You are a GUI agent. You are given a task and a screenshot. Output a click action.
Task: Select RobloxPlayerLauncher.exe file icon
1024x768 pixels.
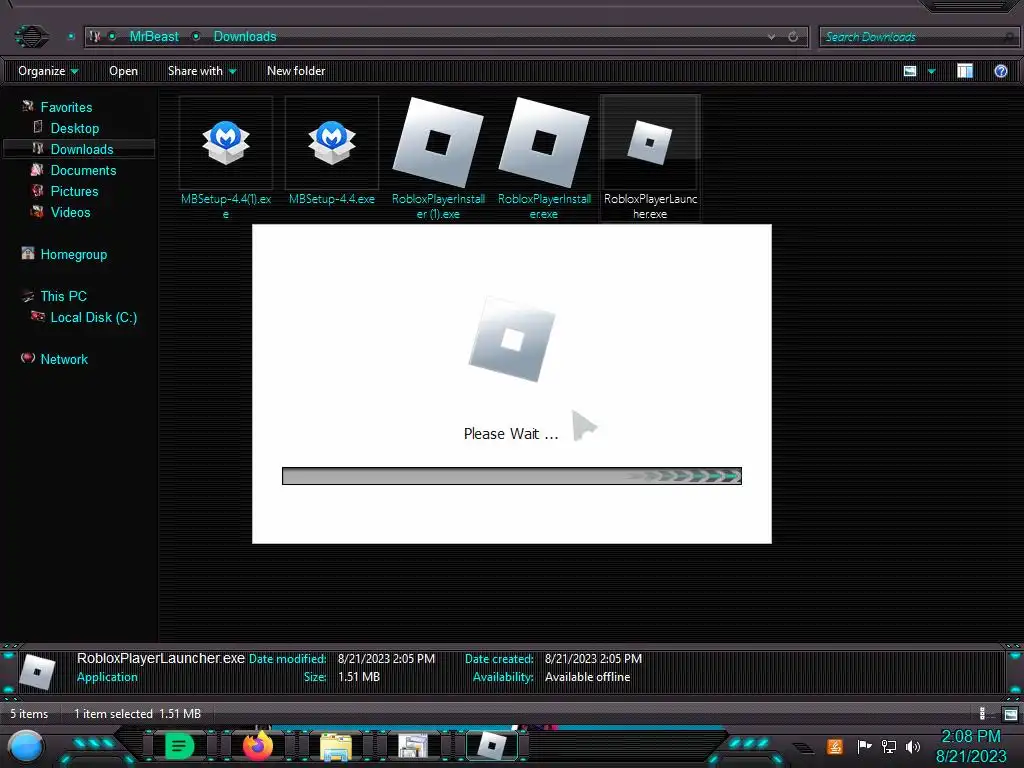pyautogui.click(x=650, y=142)
